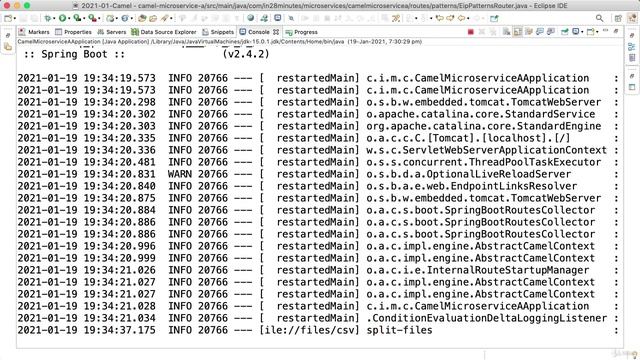The width and height of the screenshot is (640, 360).
Task: Switch to the Servers tab
Action: pyautogui.click(x=112, y=32)
